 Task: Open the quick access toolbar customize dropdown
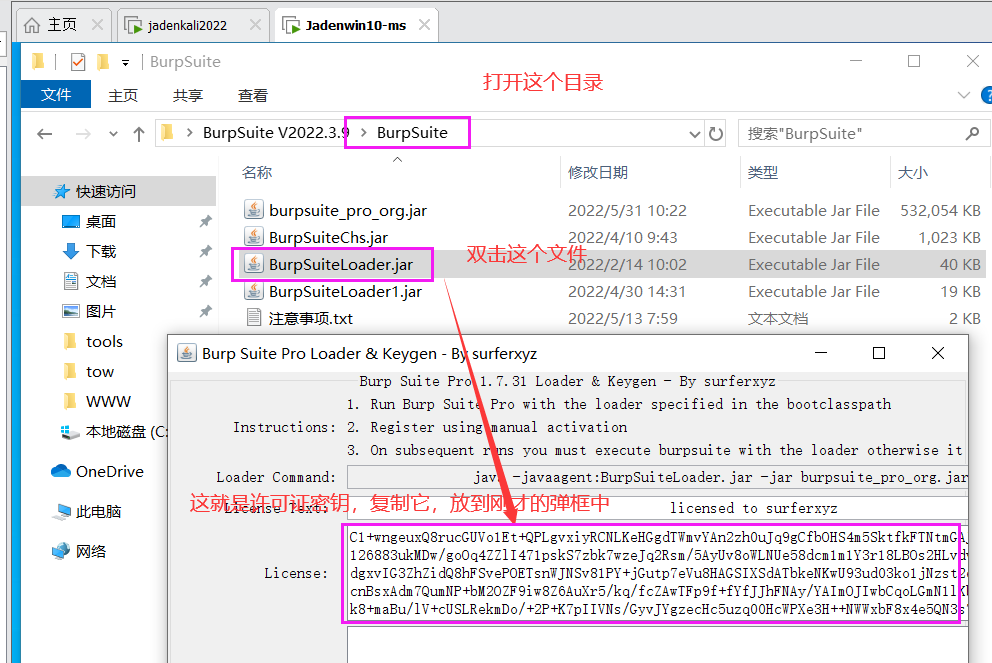(x=125, y=63)
